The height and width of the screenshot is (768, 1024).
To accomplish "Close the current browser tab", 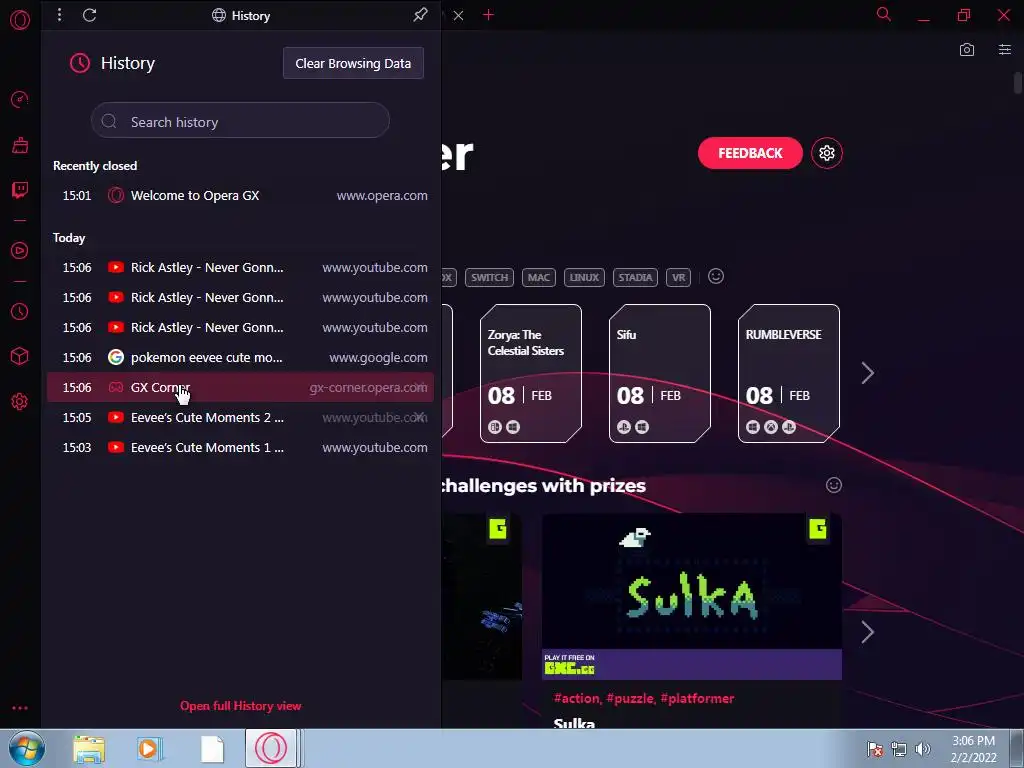I will click(x=458, y=15).
